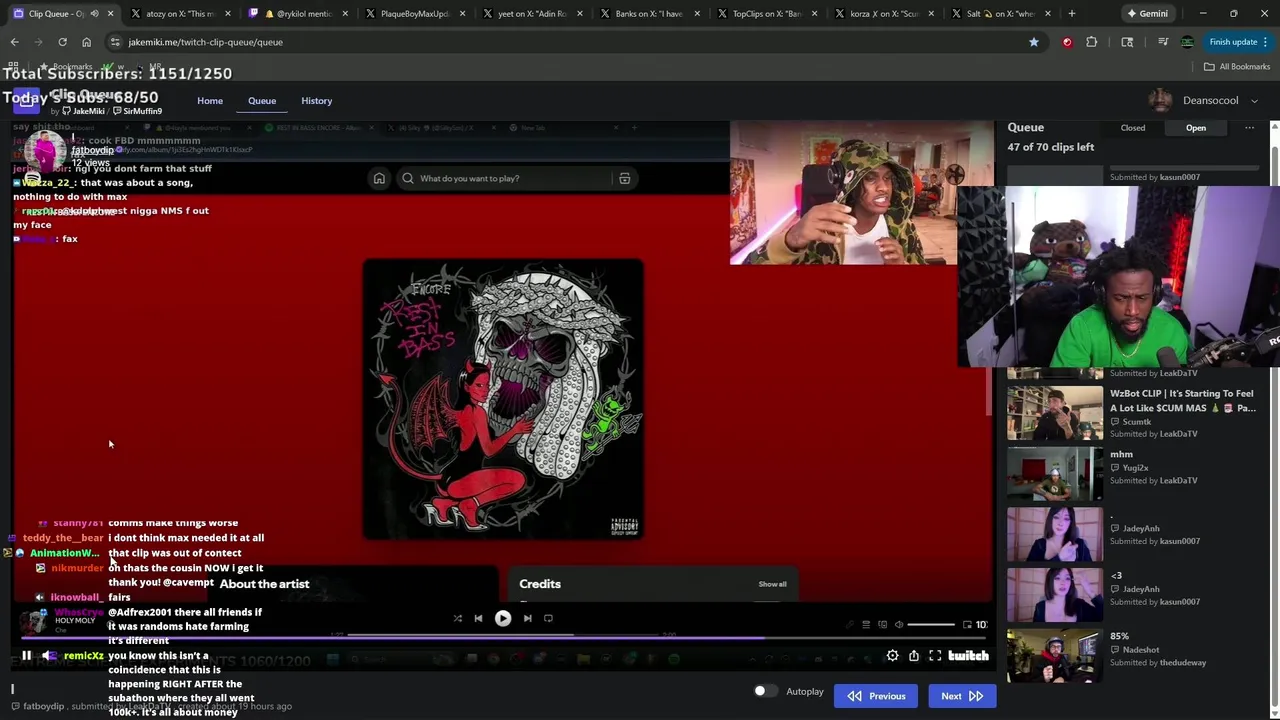Screen dimensions: 1280x720
Task: Open the browser extensions puzzle icon
Action: tap(1091, 42)
